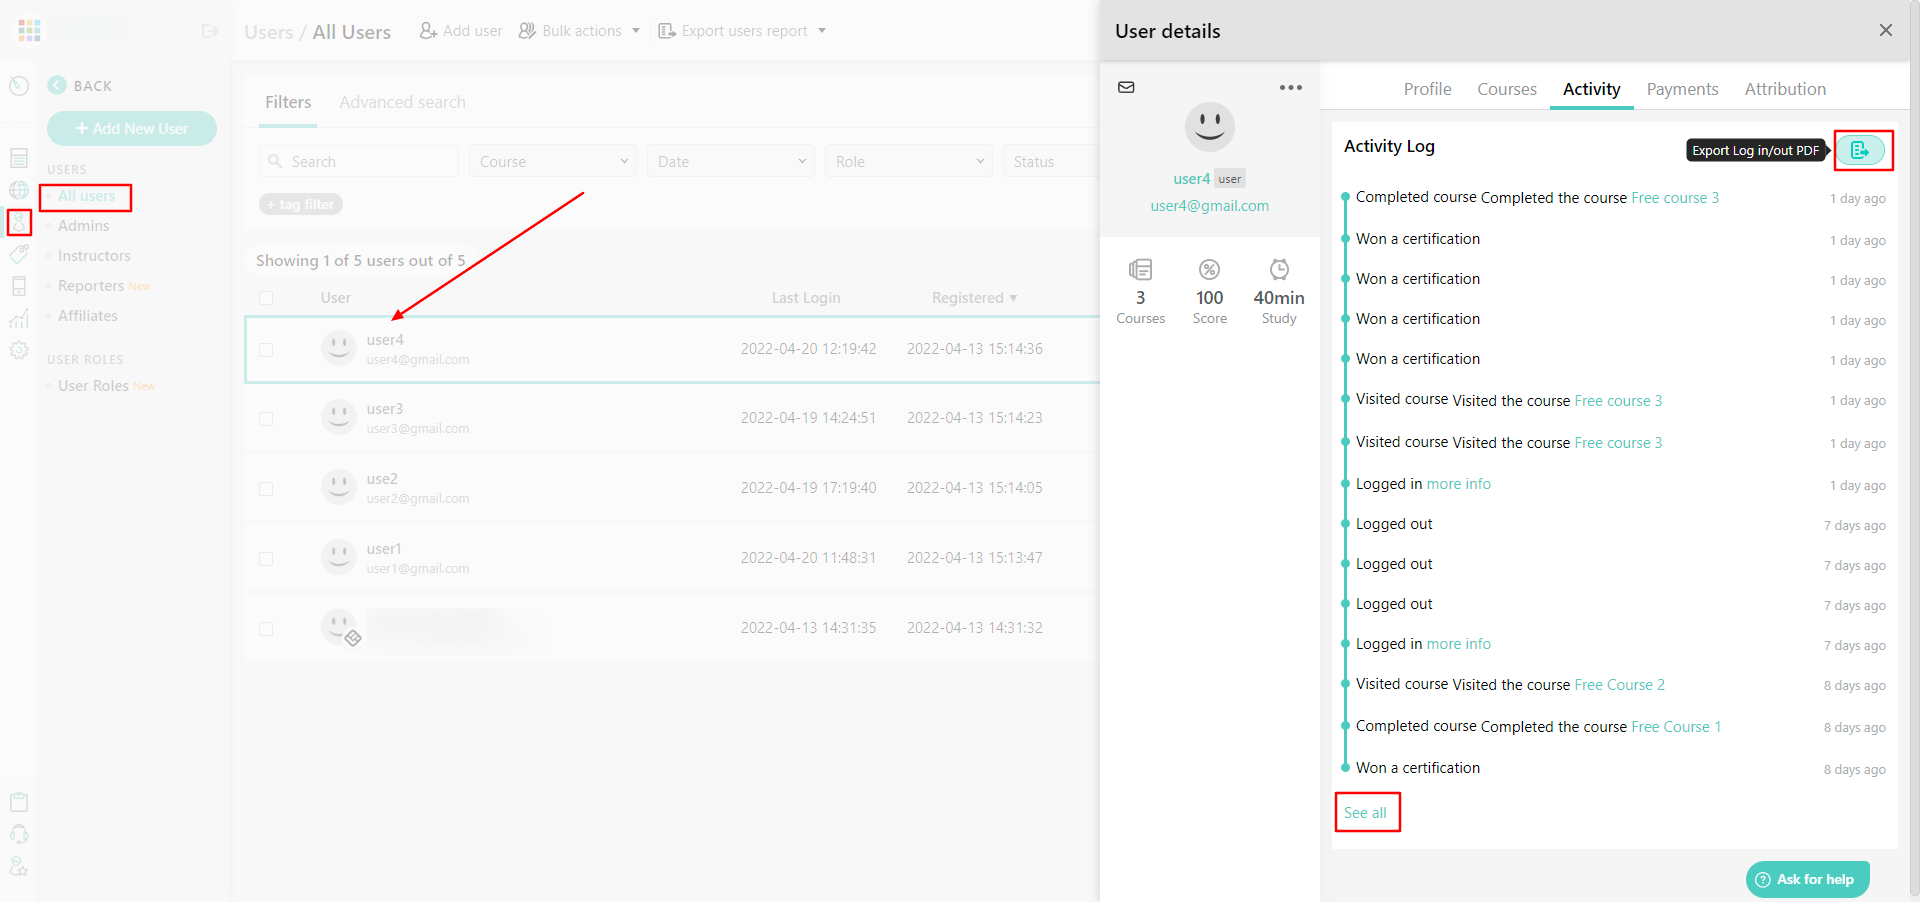Click inside the Search input field
The height and width of the screenshot is (902, 1920).
pos(360,160)
